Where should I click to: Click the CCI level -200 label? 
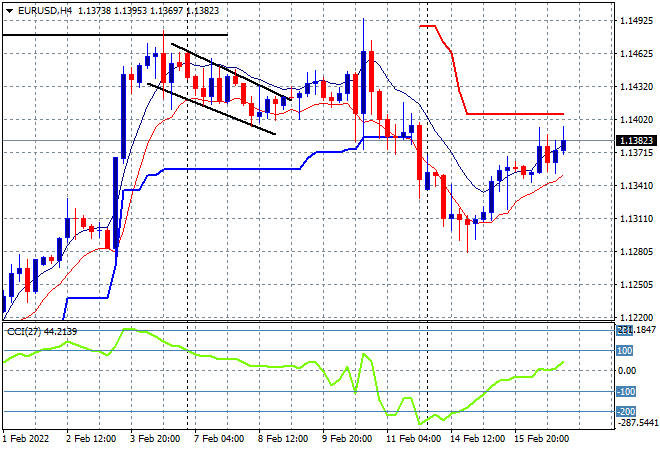coord(626,411)
